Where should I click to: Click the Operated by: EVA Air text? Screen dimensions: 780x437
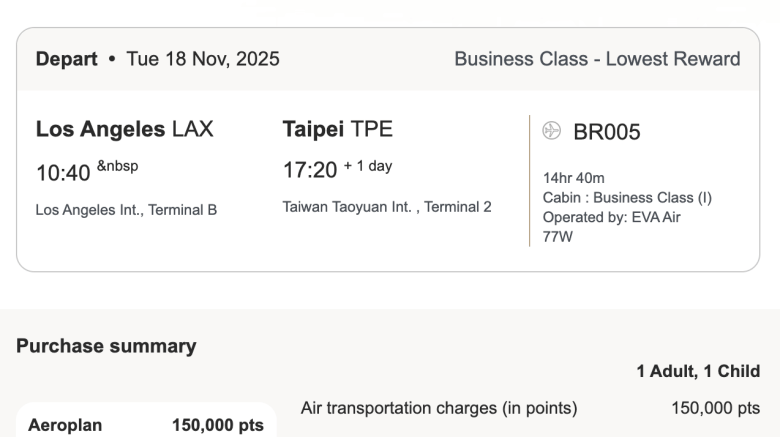click(611, 217)
